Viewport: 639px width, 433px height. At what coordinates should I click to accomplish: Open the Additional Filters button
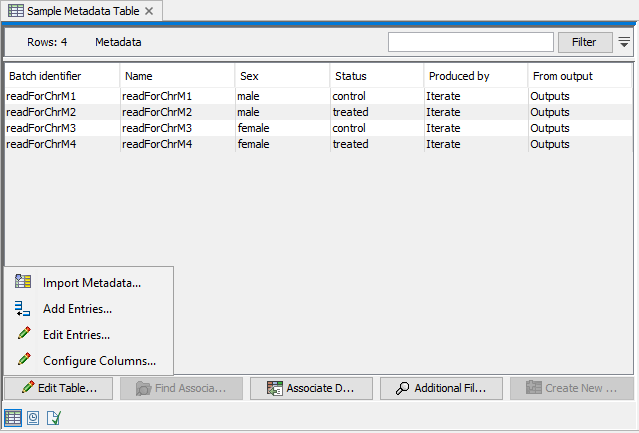pyautogui.click(x=441, y=388)
